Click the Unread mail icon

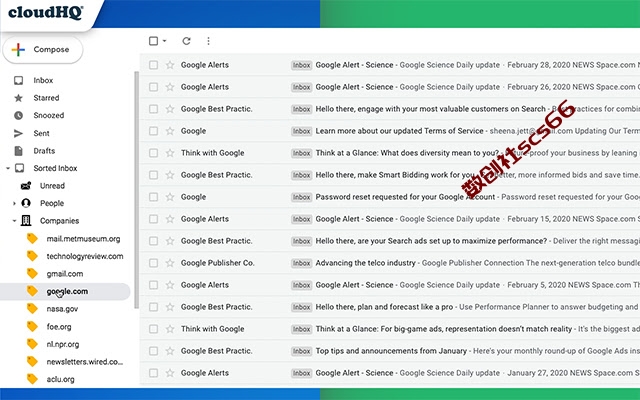point(26,186)
